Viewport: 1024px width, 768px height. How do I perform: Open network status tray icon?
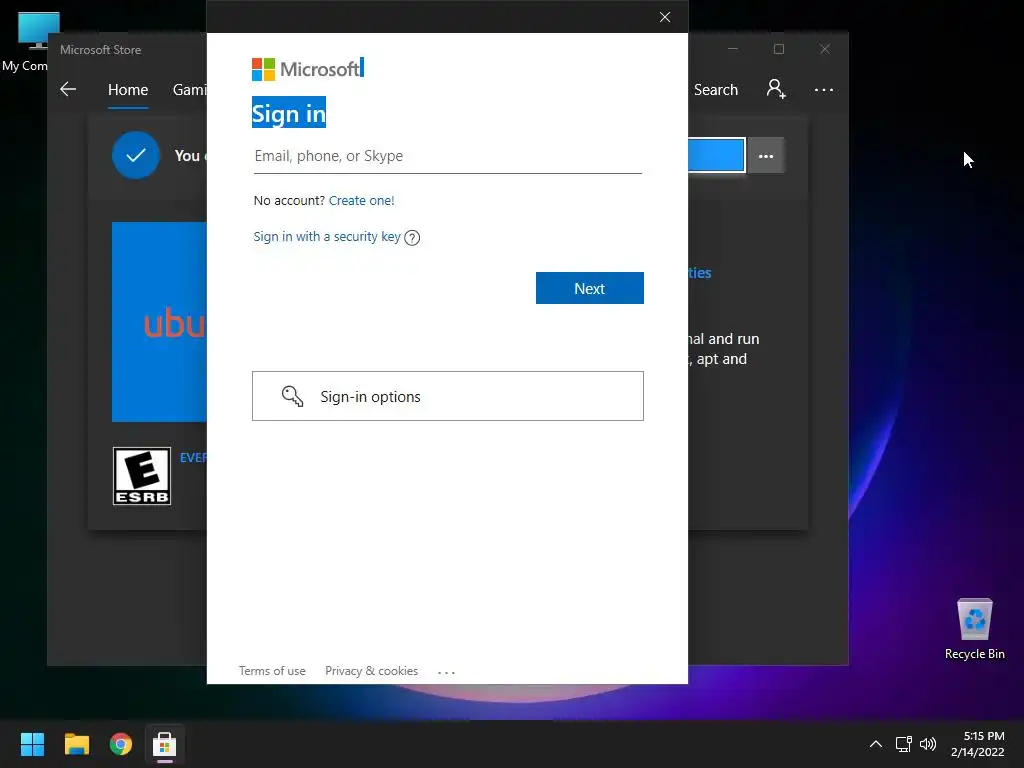click(904, 744)
